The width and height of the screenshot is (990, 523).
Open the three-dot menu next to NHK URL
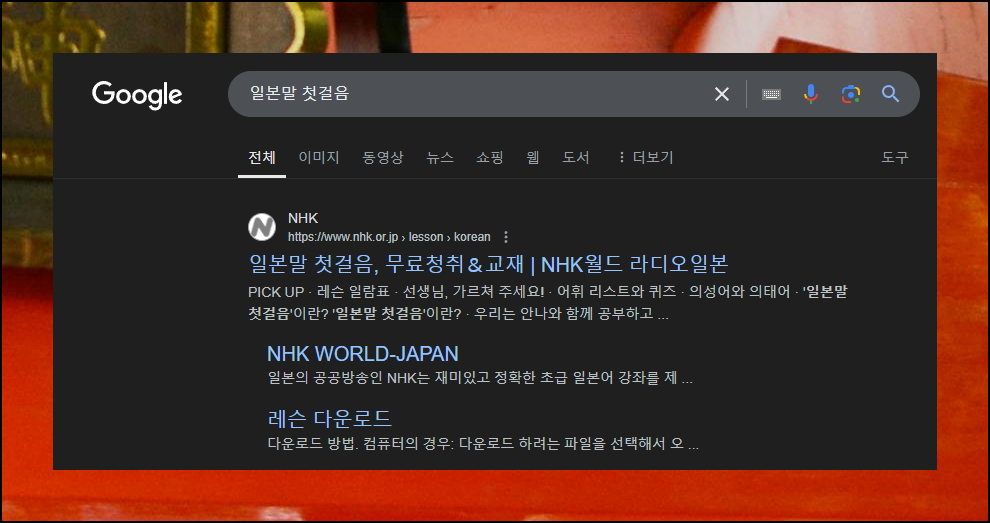(506, 237)
